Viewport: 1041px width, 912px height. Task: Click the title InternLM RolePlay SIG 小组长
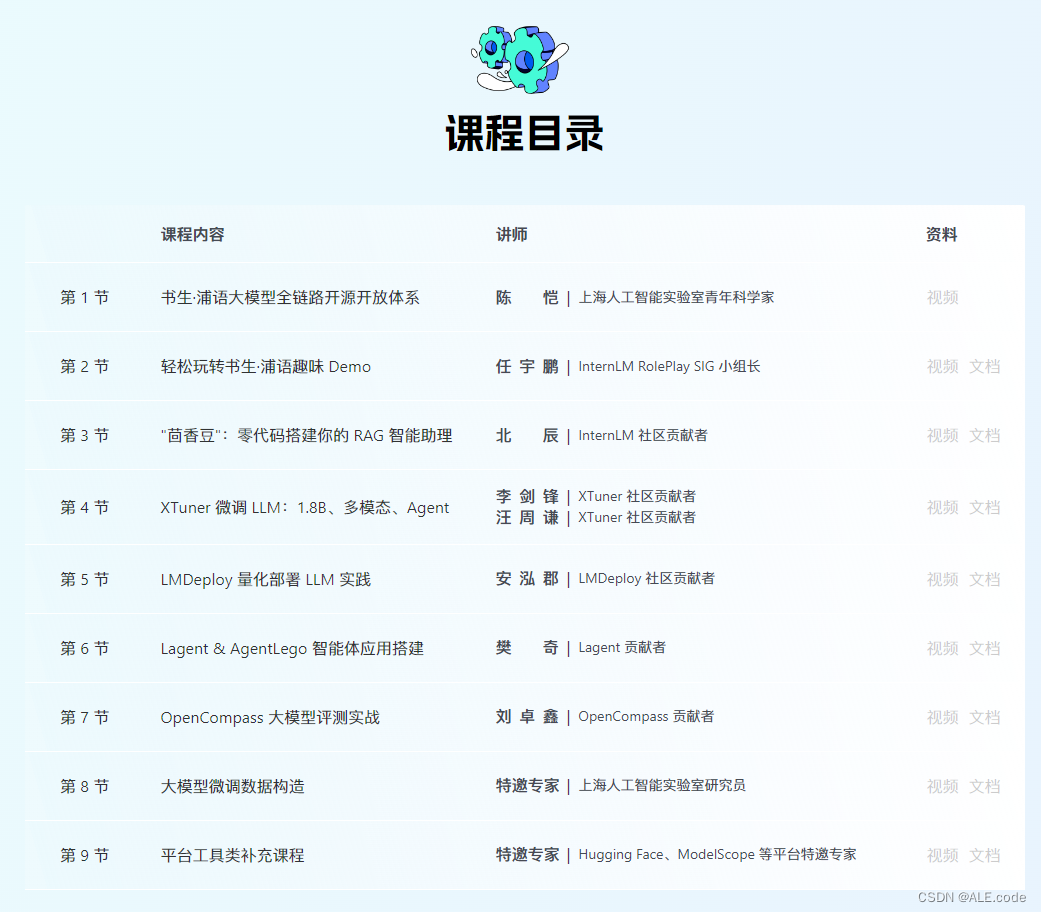(x=669, y=366)
